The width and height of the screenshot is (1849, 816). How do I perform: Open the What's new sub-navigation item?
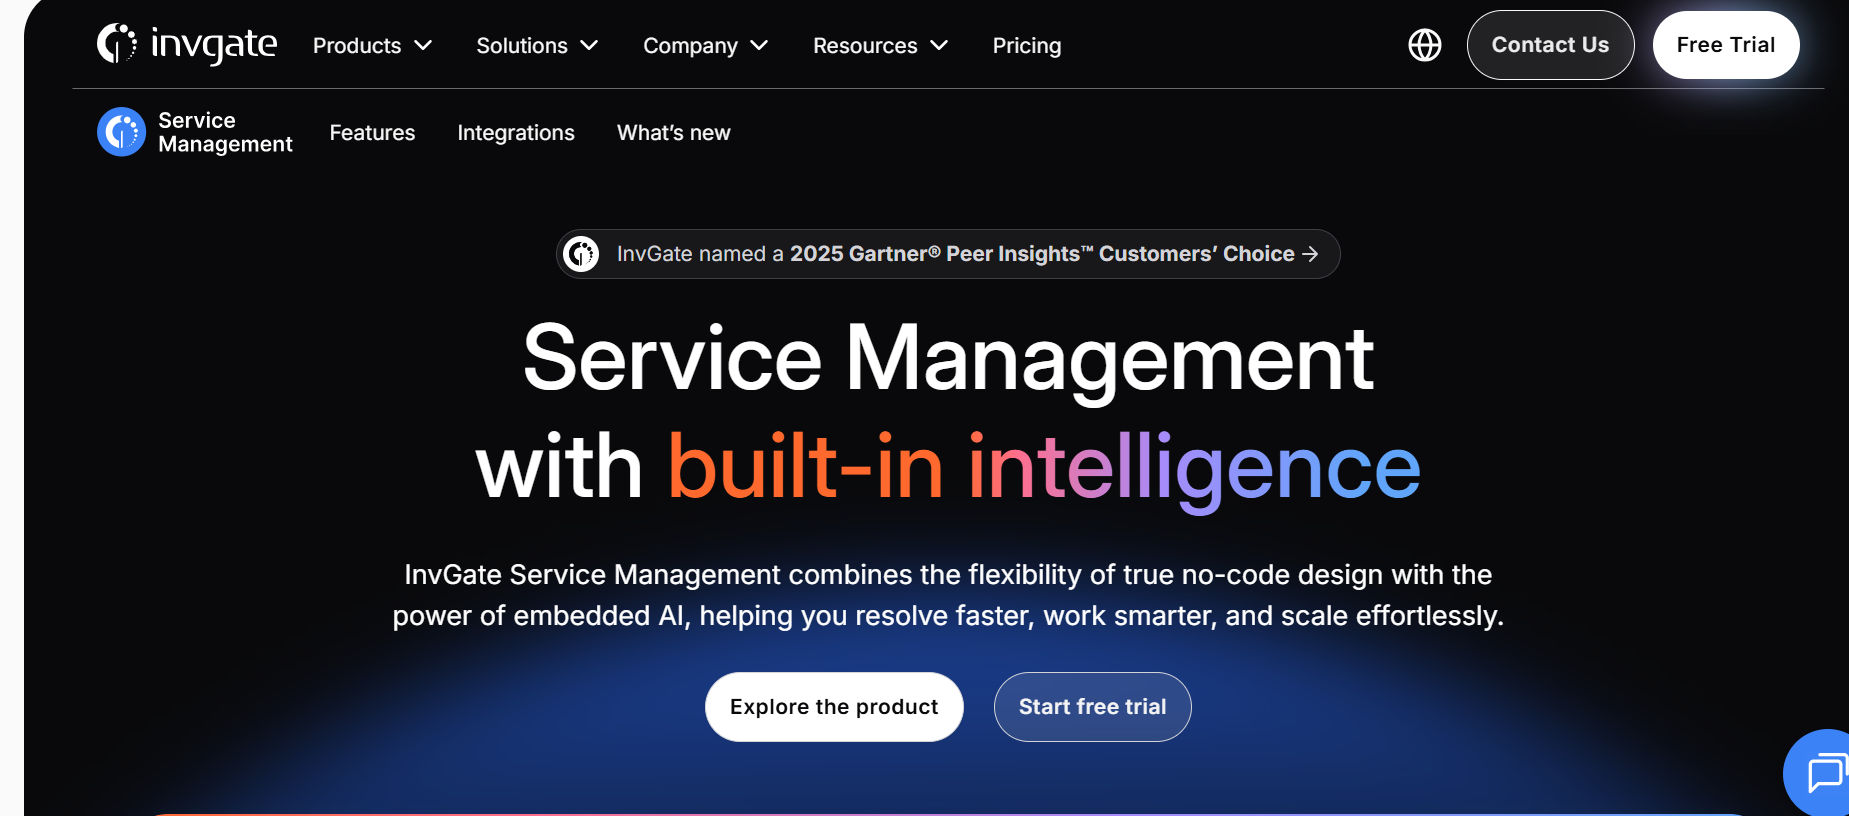pyautogui.click(x=674, y=133)
